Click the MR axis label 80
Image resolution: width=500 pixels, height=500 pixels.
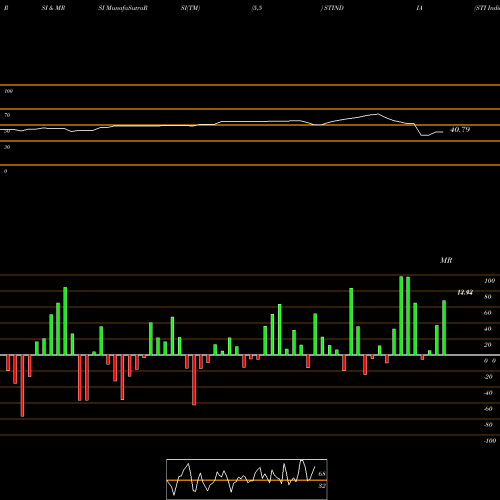tap(488, 297)
